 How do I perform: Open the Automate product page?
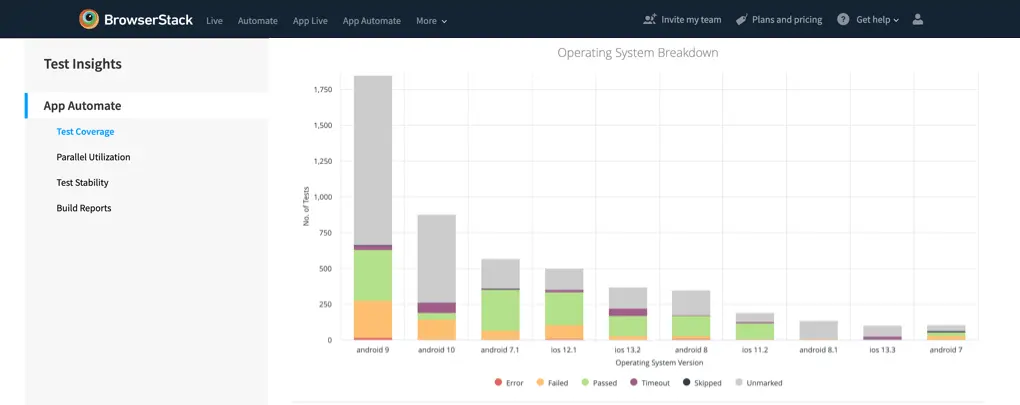tap(258, 21)
